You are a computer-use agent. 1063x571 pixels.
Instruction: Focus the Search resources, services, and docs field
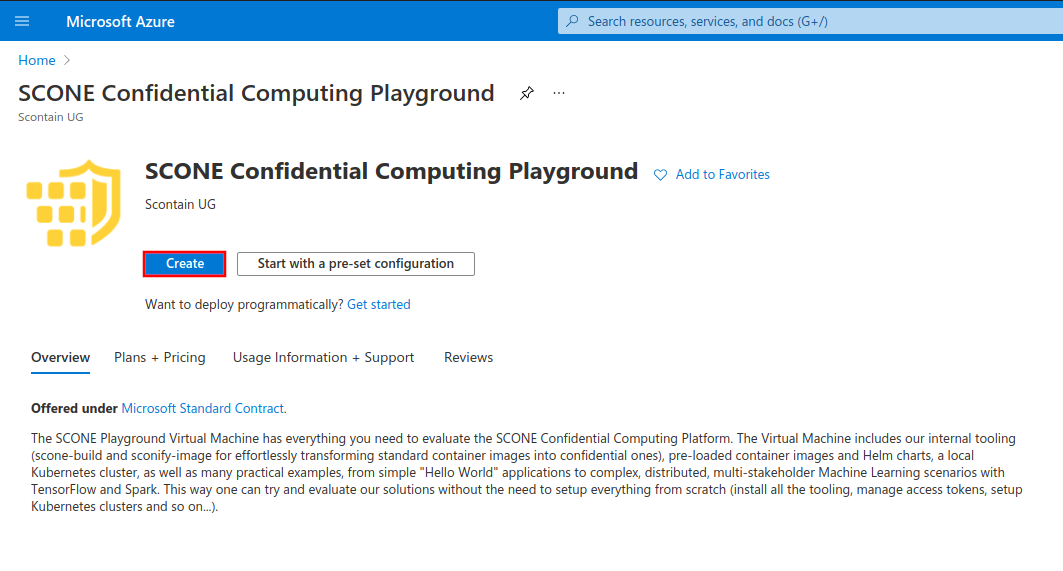pyautogui.click(x=810, y=21)
